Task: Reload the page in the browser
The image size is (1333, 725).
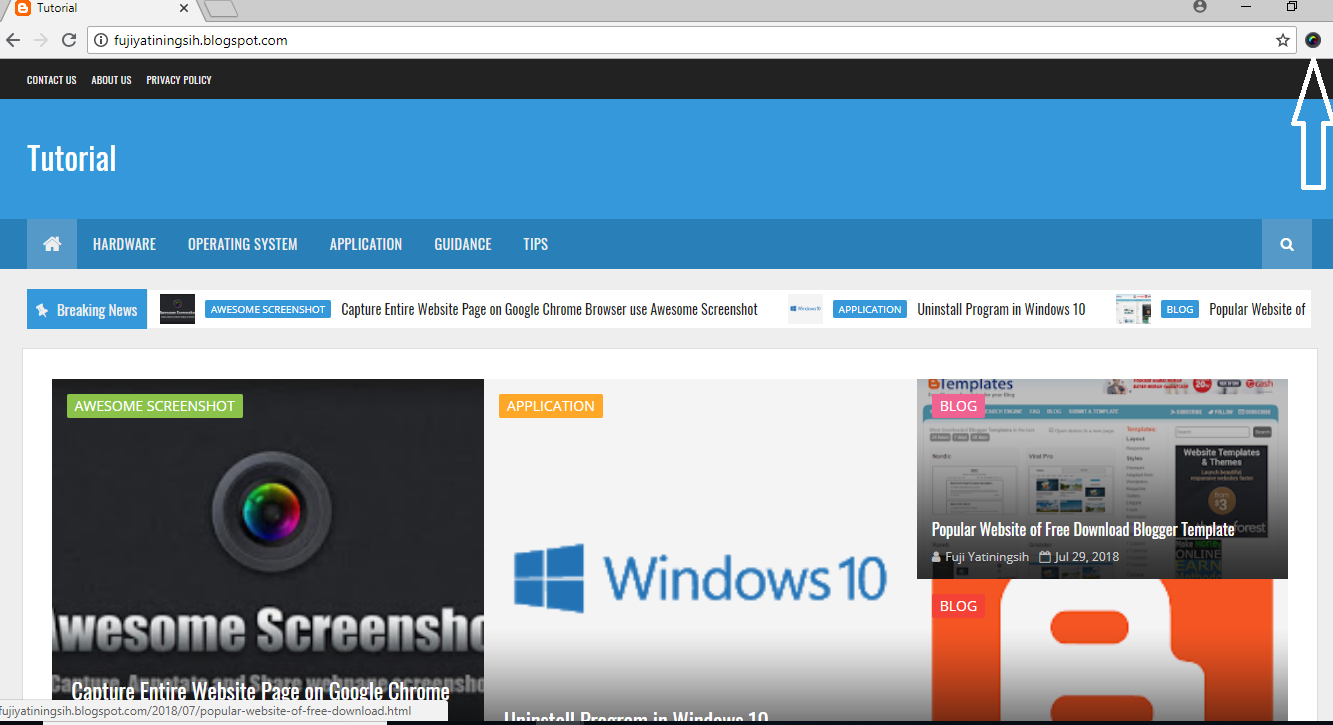Action: coord(69,40)
